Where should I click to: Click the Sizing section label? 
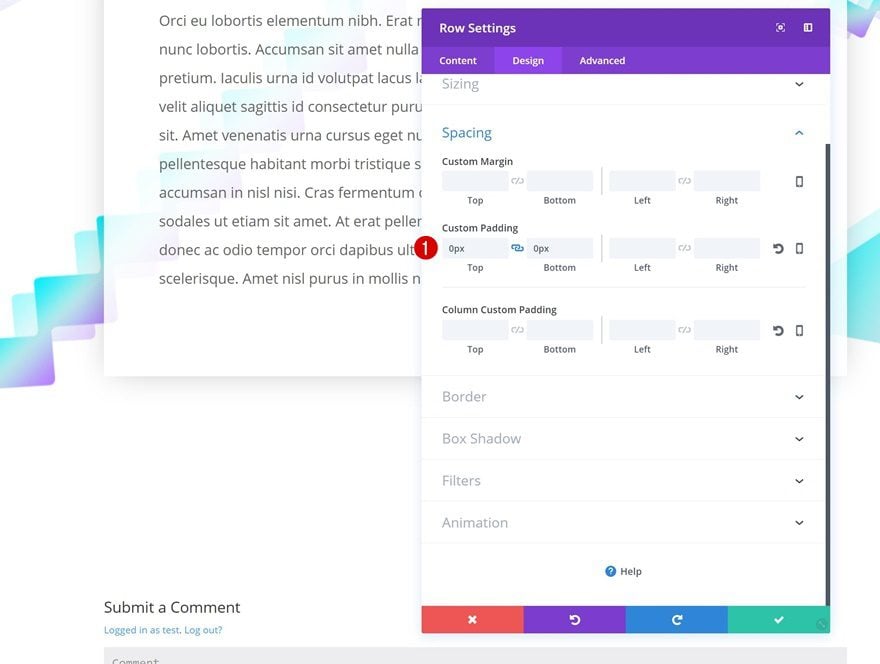tap(460, 84)
